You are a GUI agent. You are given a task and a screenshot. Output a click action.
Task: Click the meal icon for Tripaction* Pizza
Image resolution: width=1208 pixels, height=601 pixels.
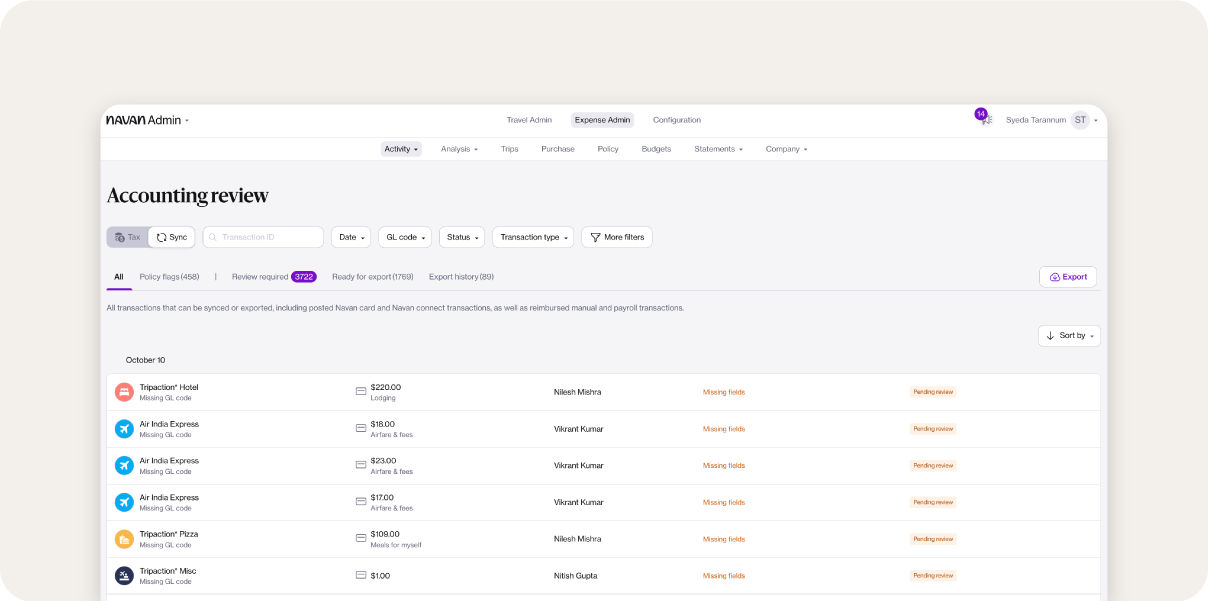pos(124,539)
